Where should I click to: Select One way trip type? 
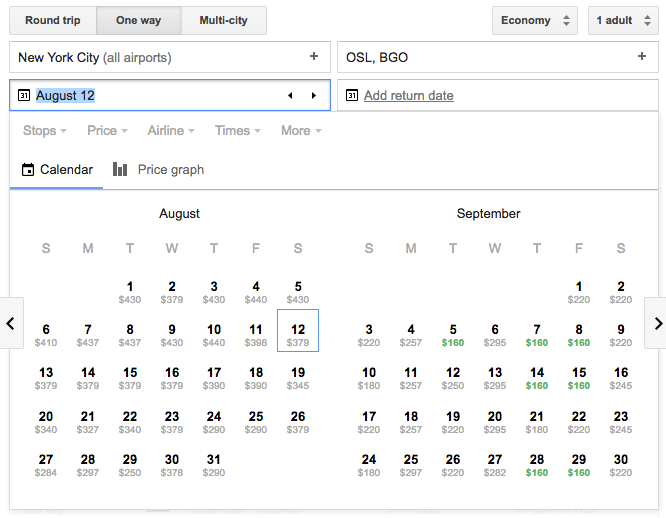point(139,20)
